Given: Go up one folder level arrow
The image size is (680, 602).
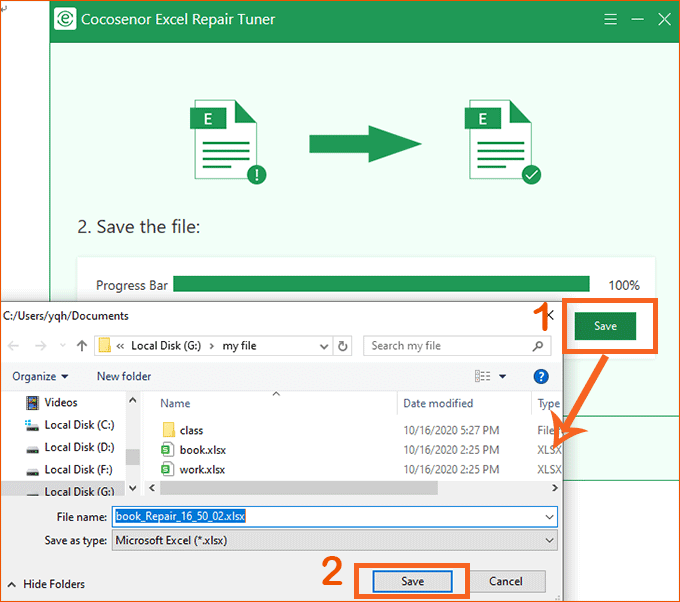Looking at the screenshot, I should (x=82, y=346).
